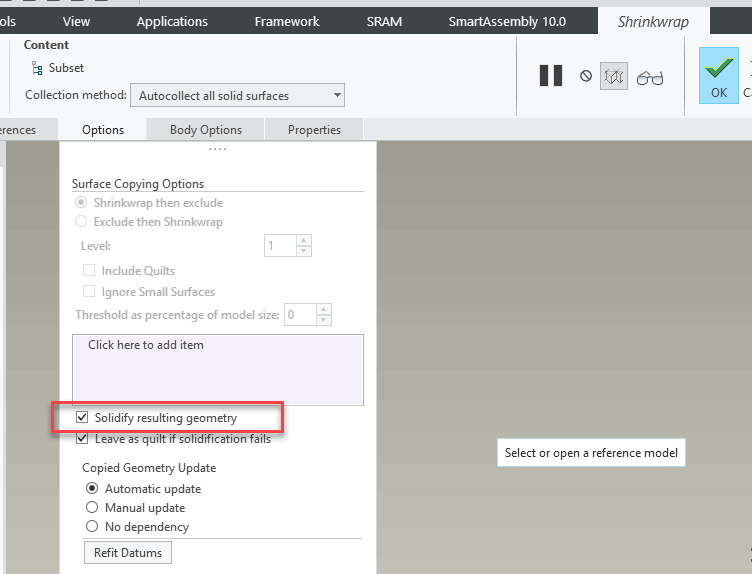This screenshot has width=752, height=574.
Task: Open the Applications ribbon tab
Action: coord(172,22)
